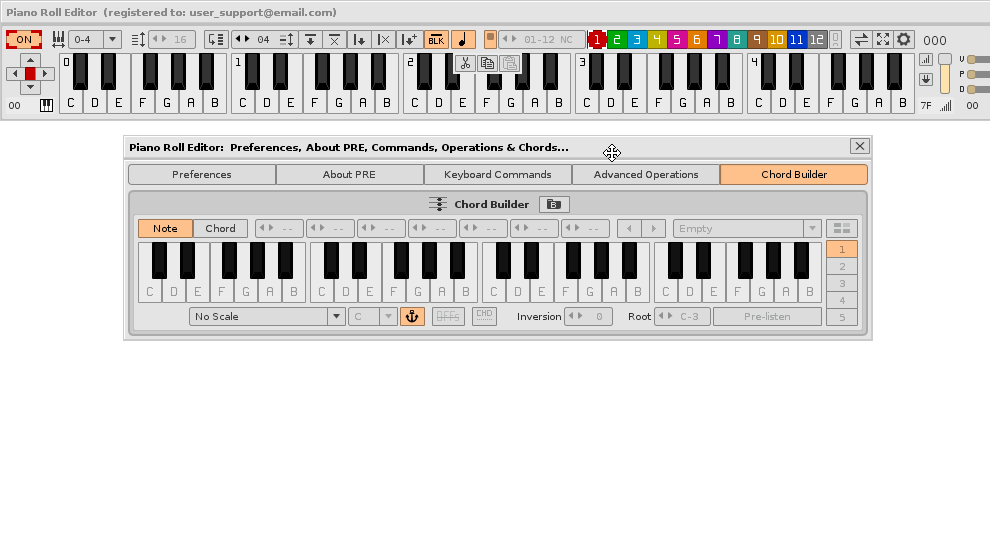Switch to Chord mode toggle
The image size is (990, 552).
tap(220, 229)
